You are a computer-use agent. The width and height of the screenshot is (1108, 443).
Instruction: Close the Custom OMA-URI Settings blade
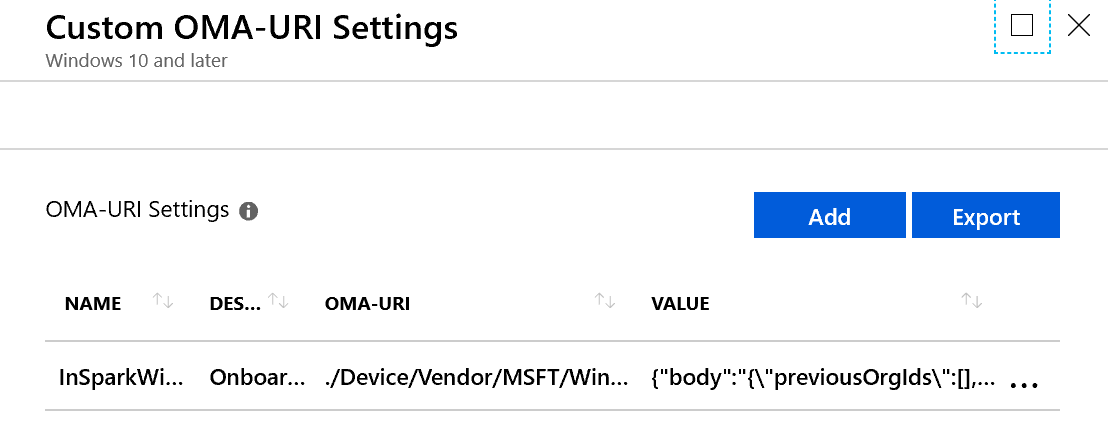[1078, 26]
